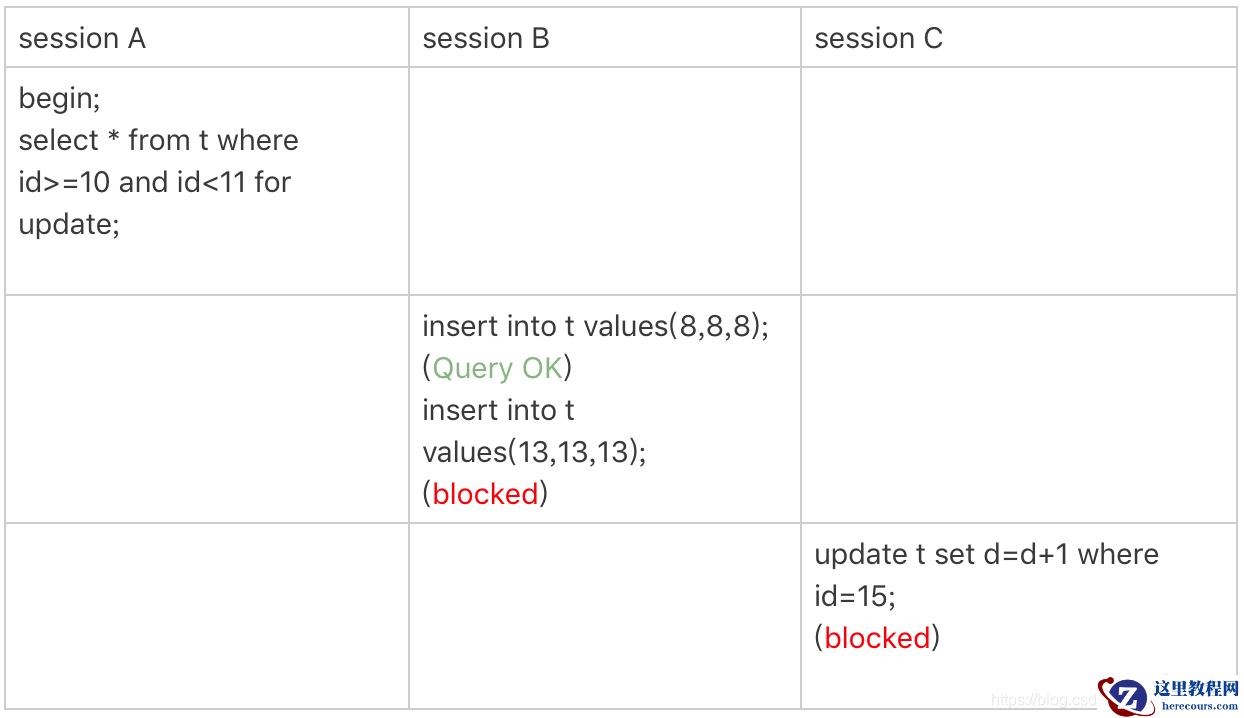Click the update; line in session A
1244x718 pixels.
pyautogui.click(x=69, y=224)
